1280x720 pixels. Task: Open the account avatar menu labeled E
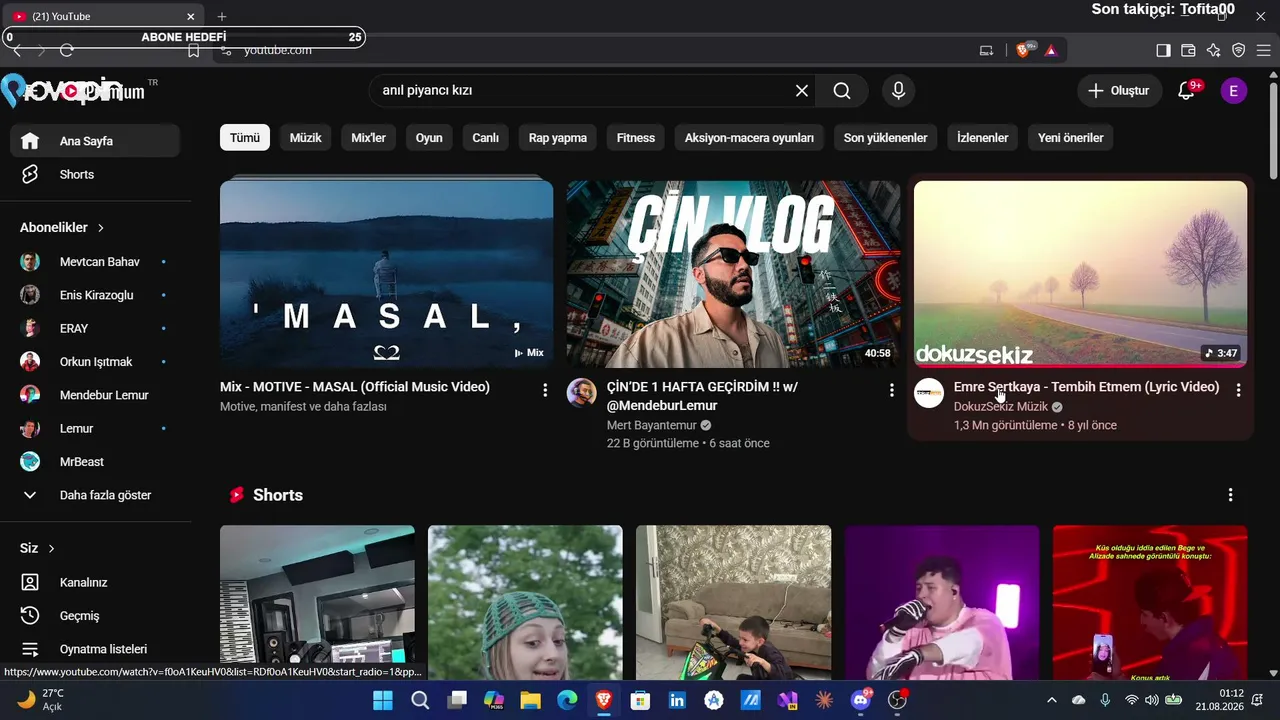click(1233, 91)
